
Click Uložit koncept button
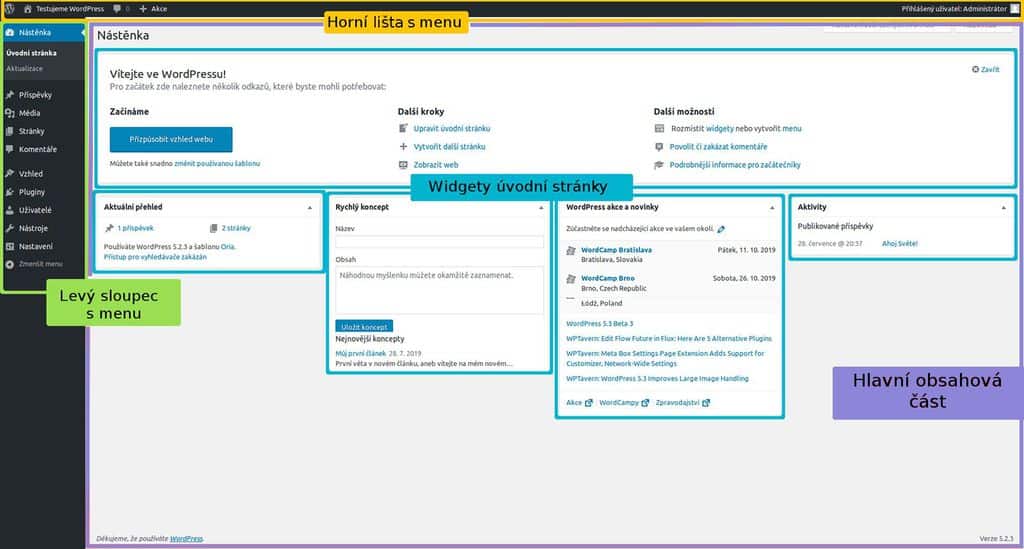(x=364, y=326)
